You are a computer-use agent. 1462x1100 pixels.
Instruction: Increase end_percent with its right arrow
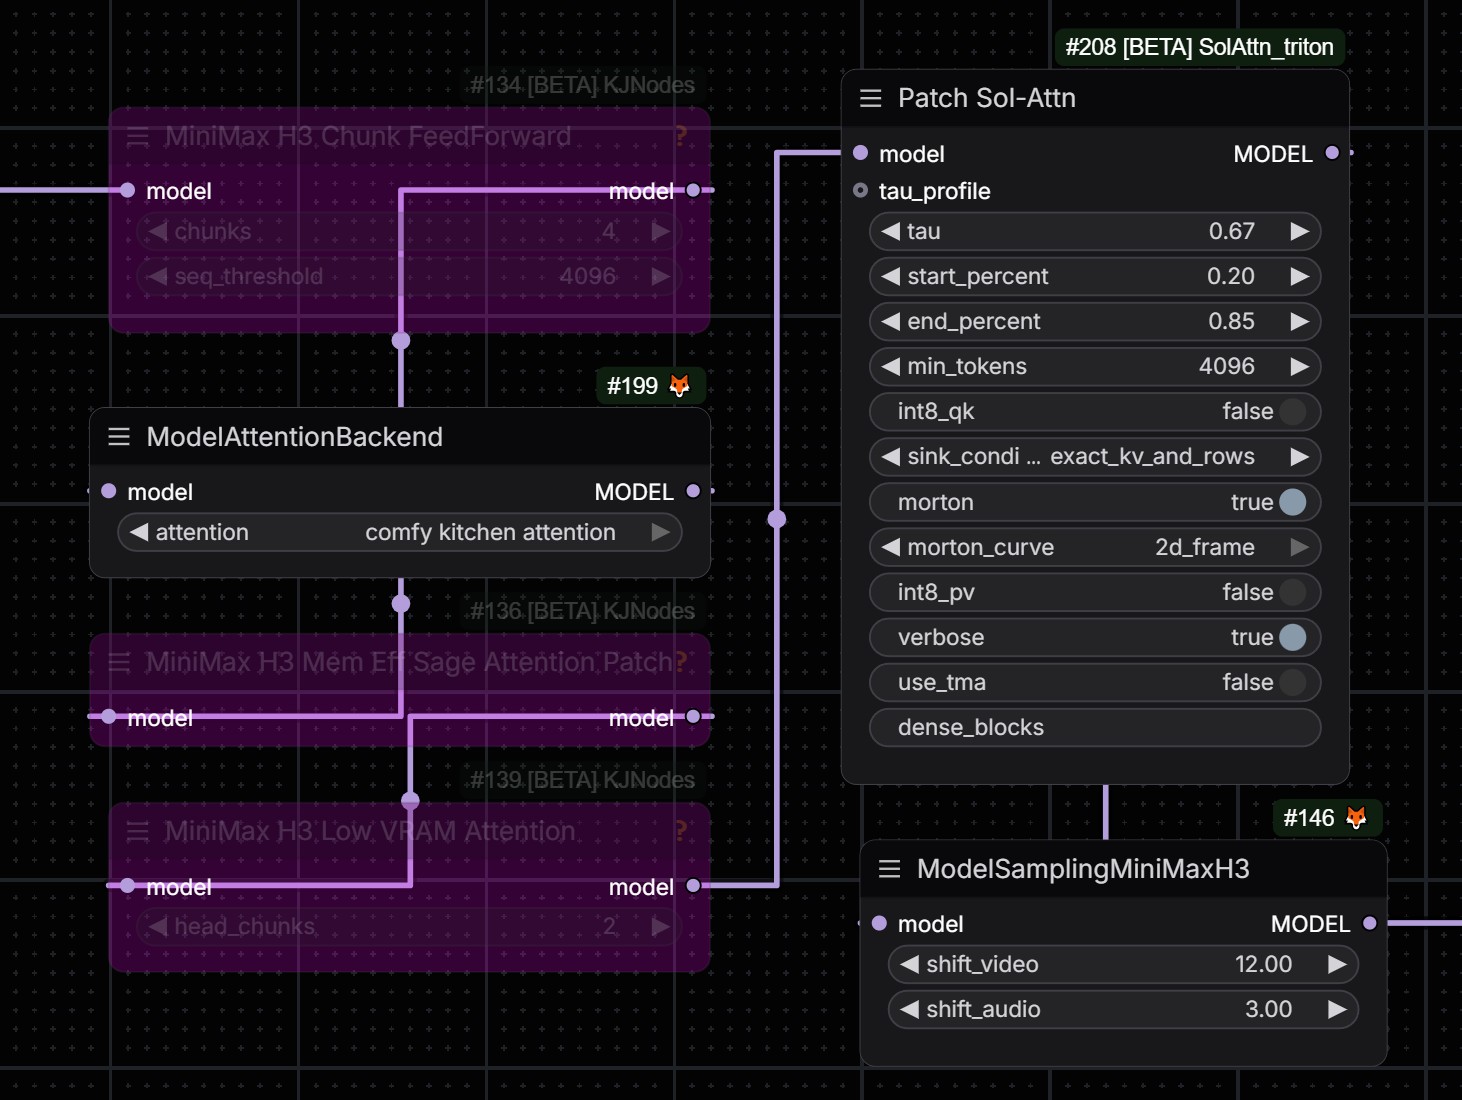(x=1300, y=321)
